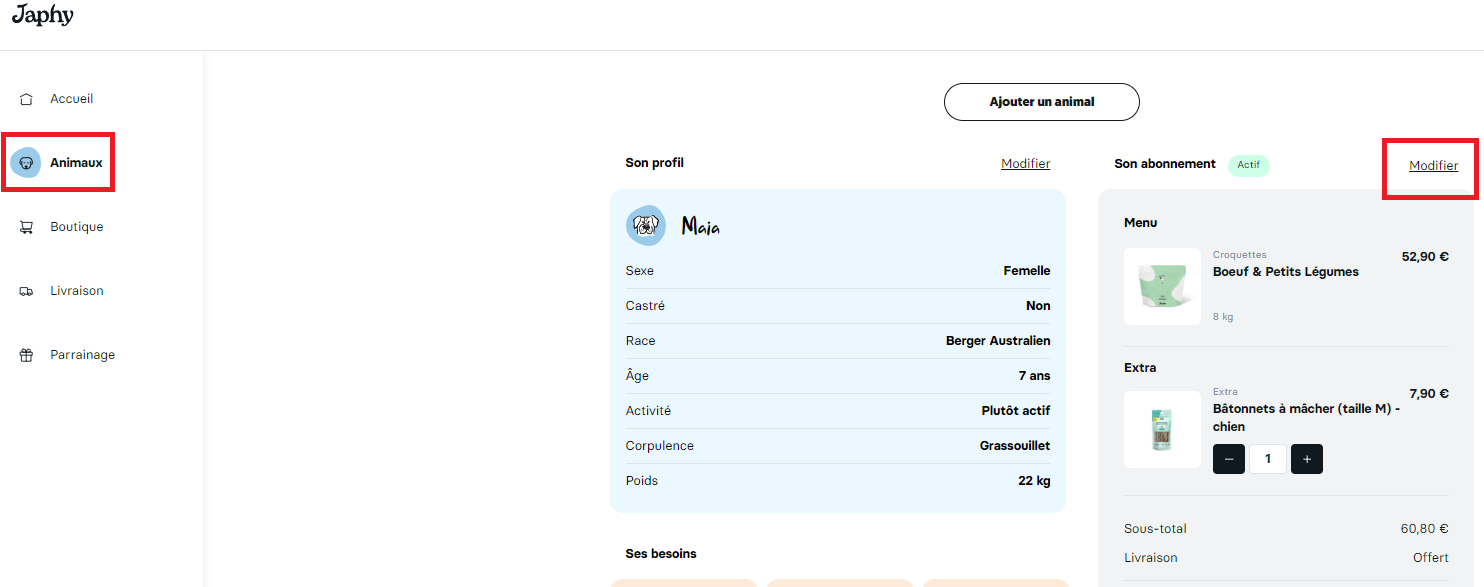Click the shopping cart Boutique icon

(x=26, y=227)
